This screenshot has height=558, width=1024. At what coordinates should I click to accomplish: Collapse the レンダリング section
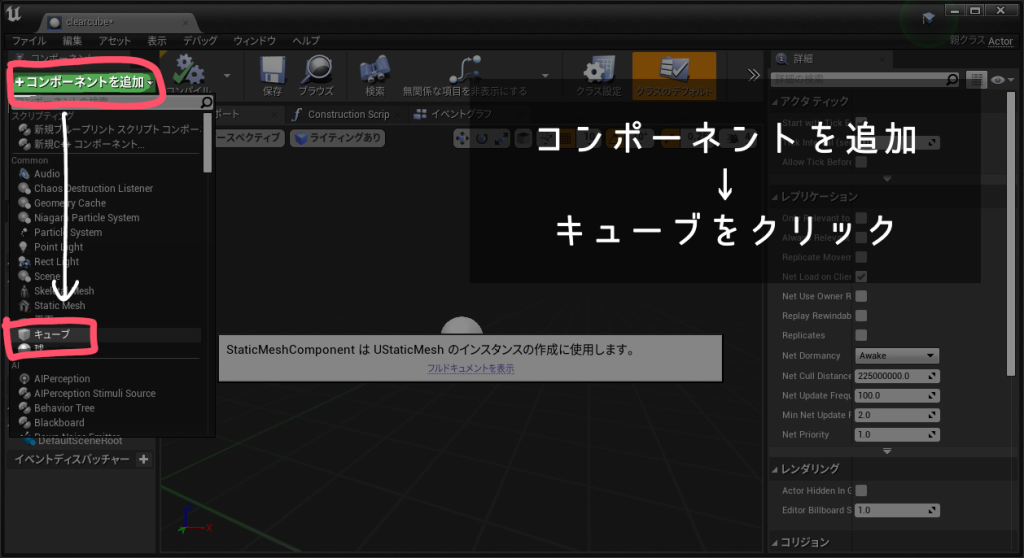[x=775, y=468]
